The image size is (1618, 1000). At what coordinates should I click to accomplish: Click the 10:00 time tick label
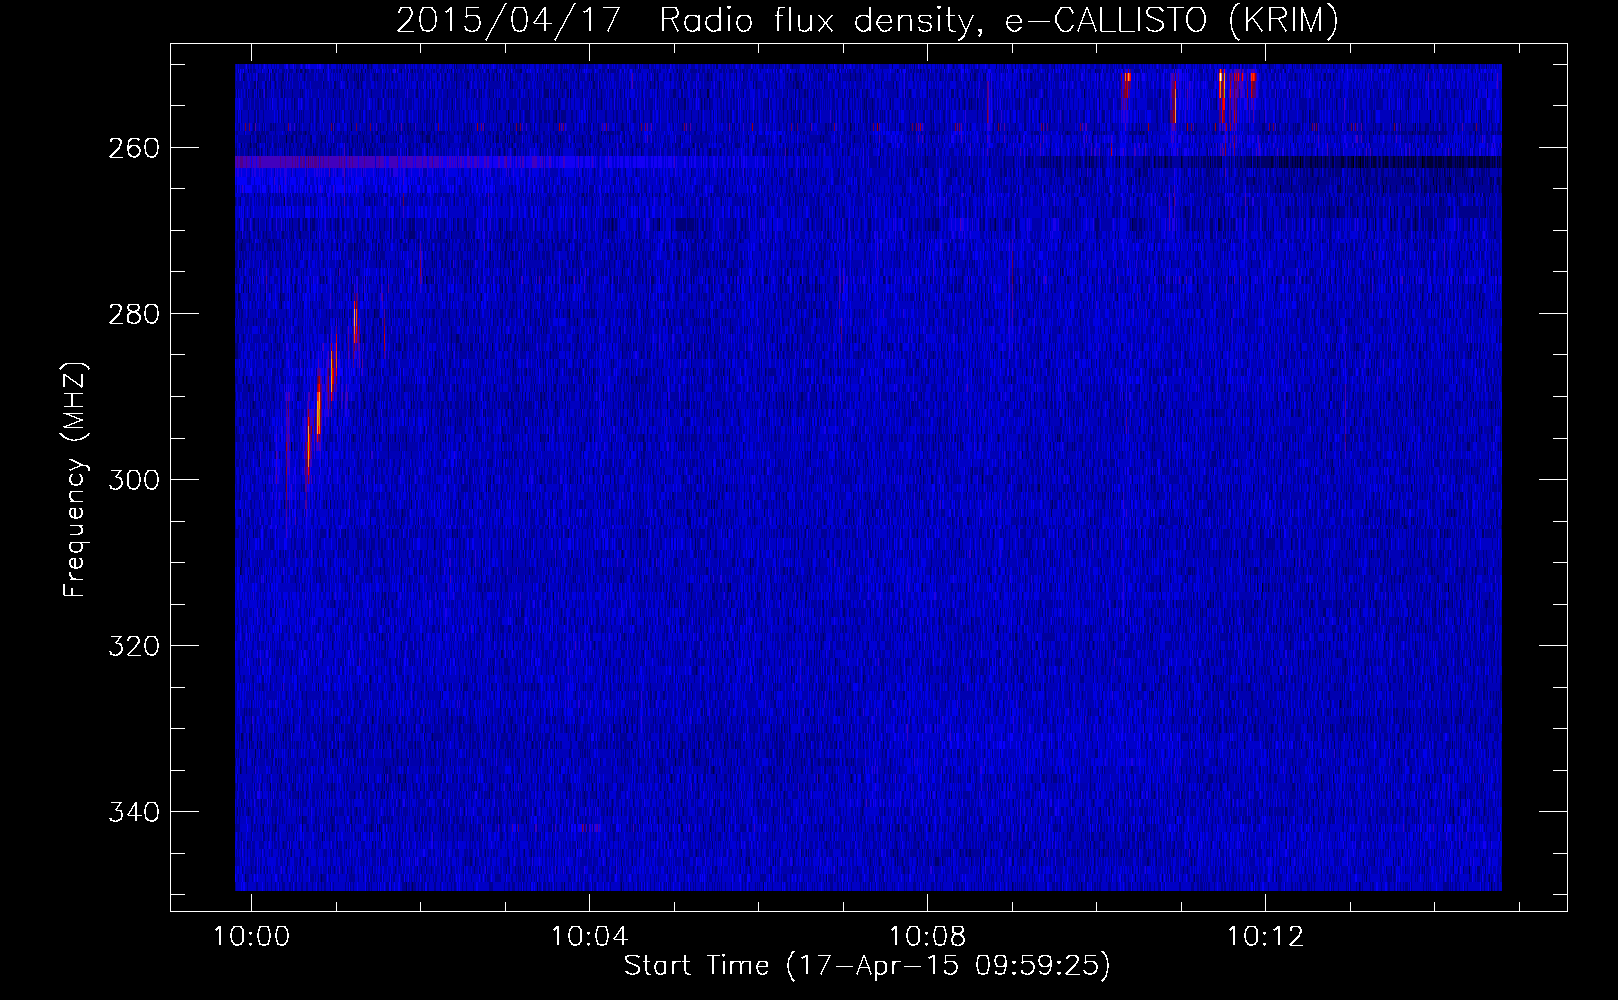tap(251, 936)
